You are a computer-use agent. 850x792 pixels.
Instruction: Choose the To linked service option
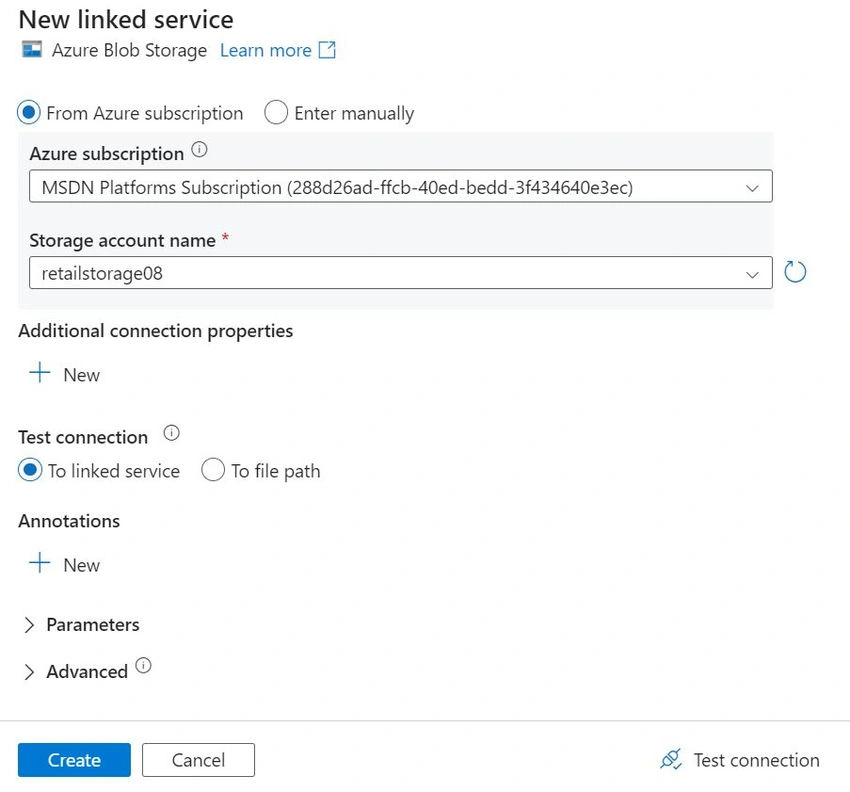tap(30, 470)
